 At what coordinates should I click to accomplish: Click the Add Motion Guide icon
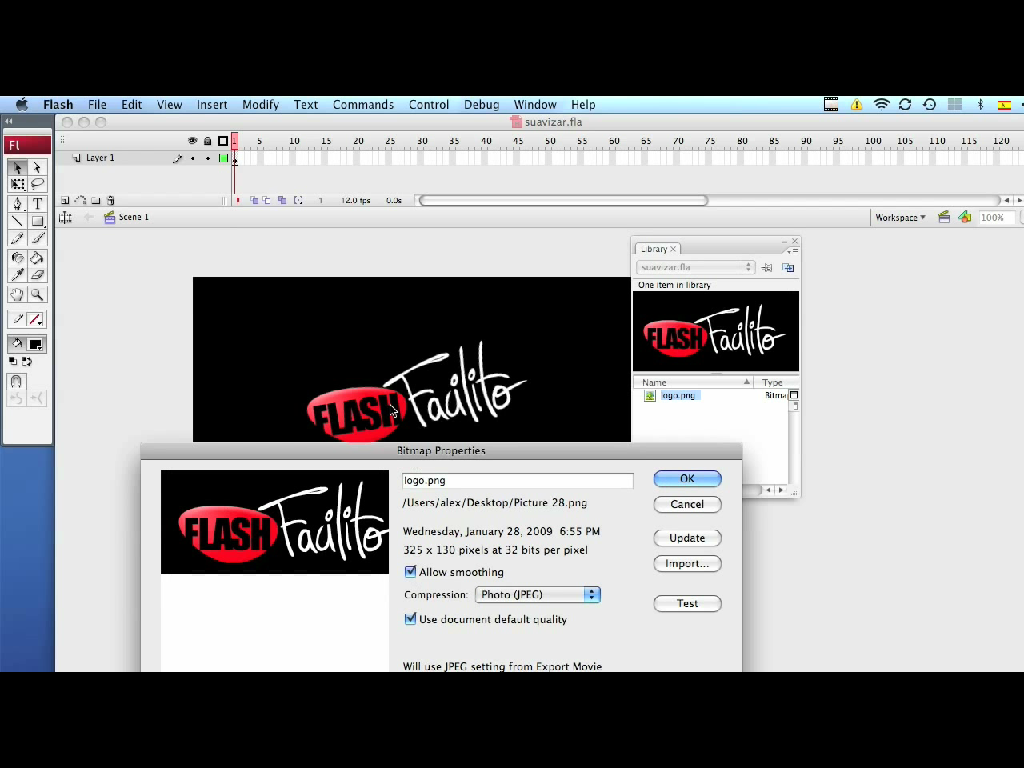coord(80,200)
